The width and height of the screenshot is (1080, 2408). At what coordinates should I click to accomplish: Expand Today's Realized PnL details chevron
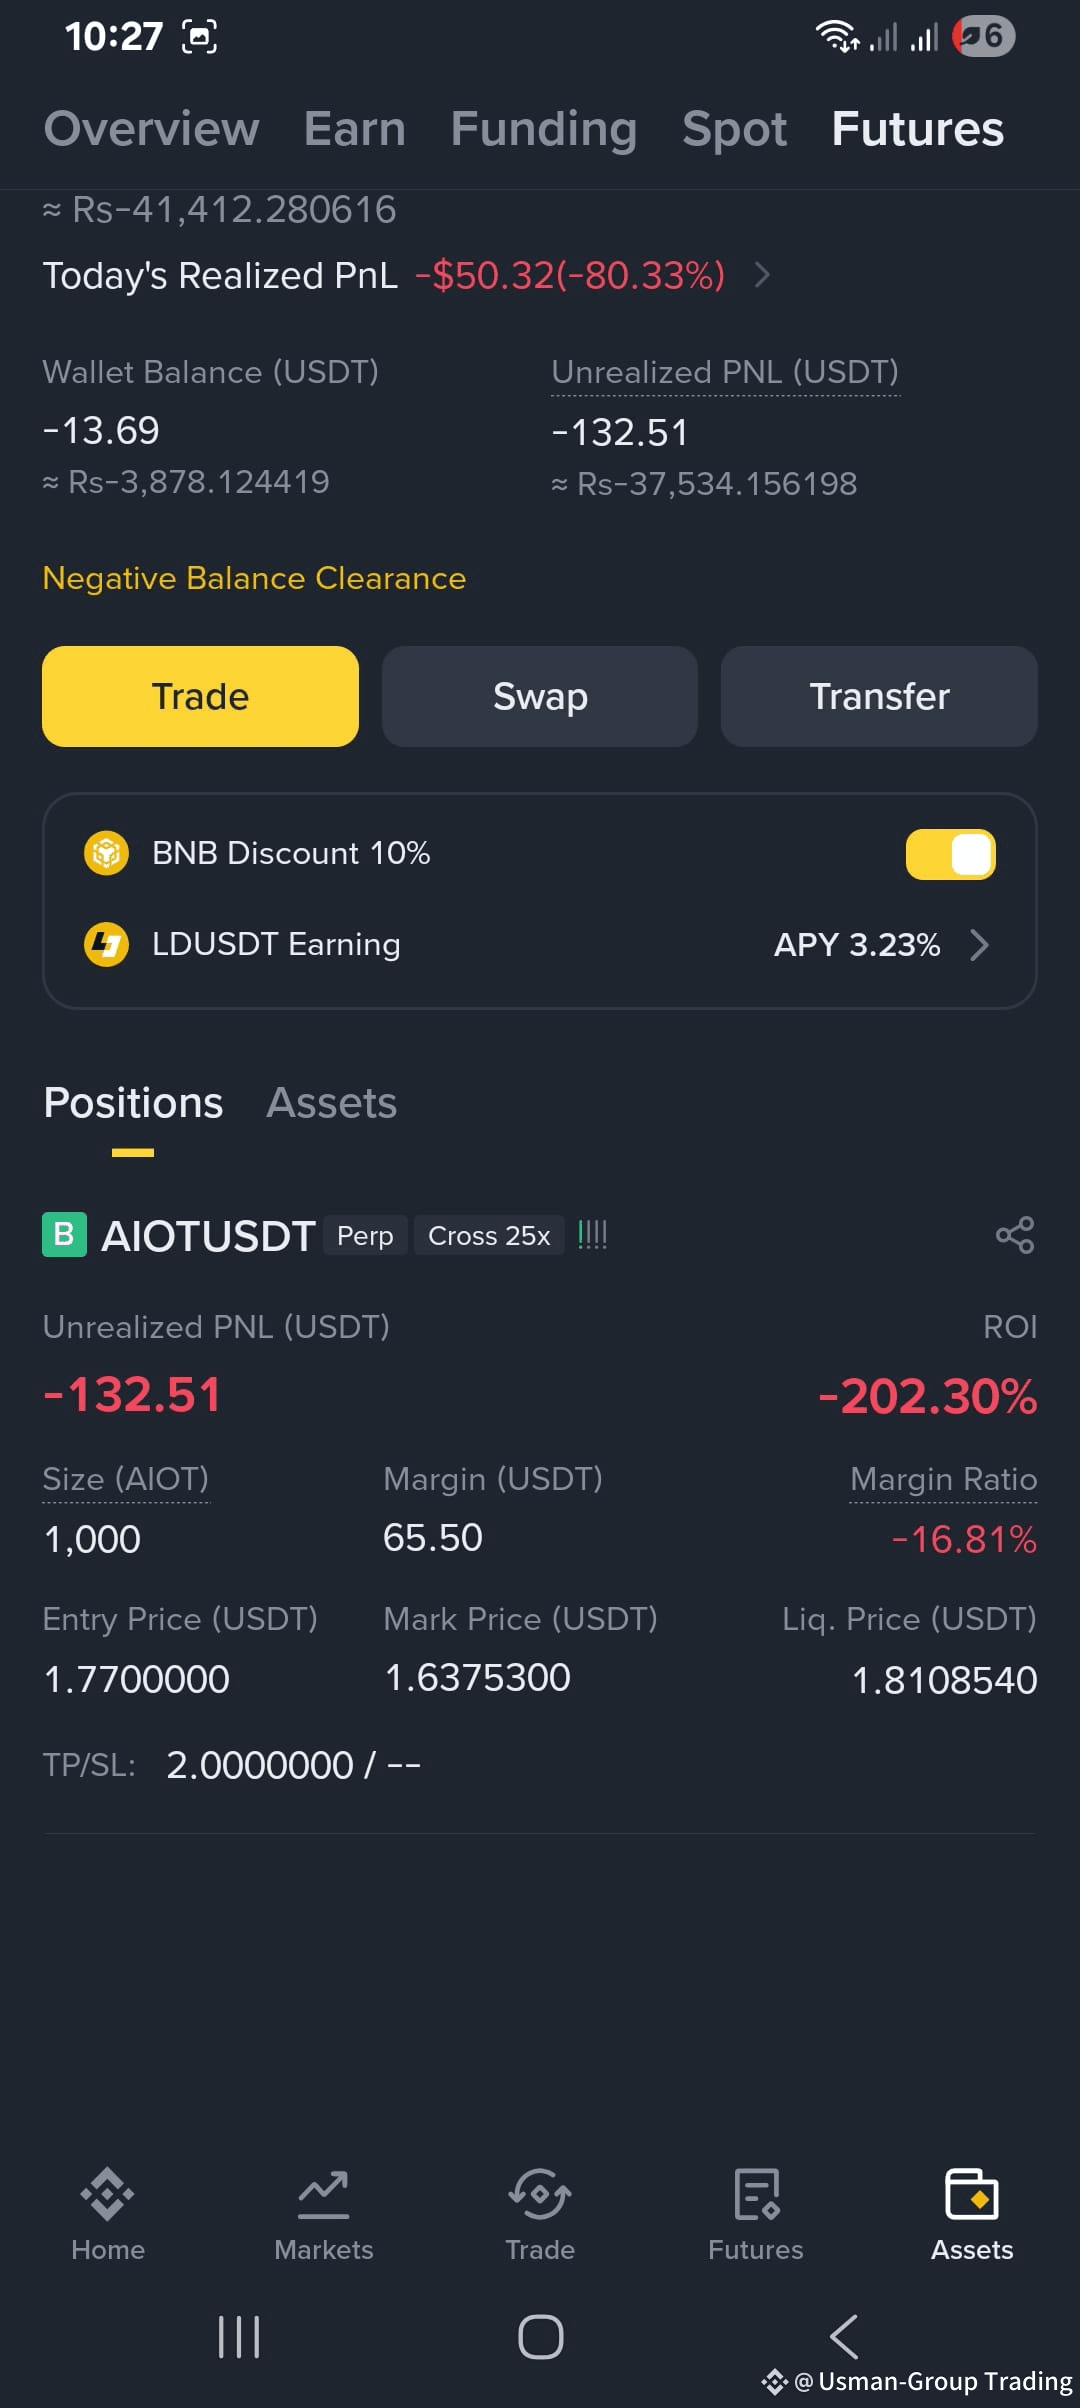pyautogui.click(x=763, y=275)
